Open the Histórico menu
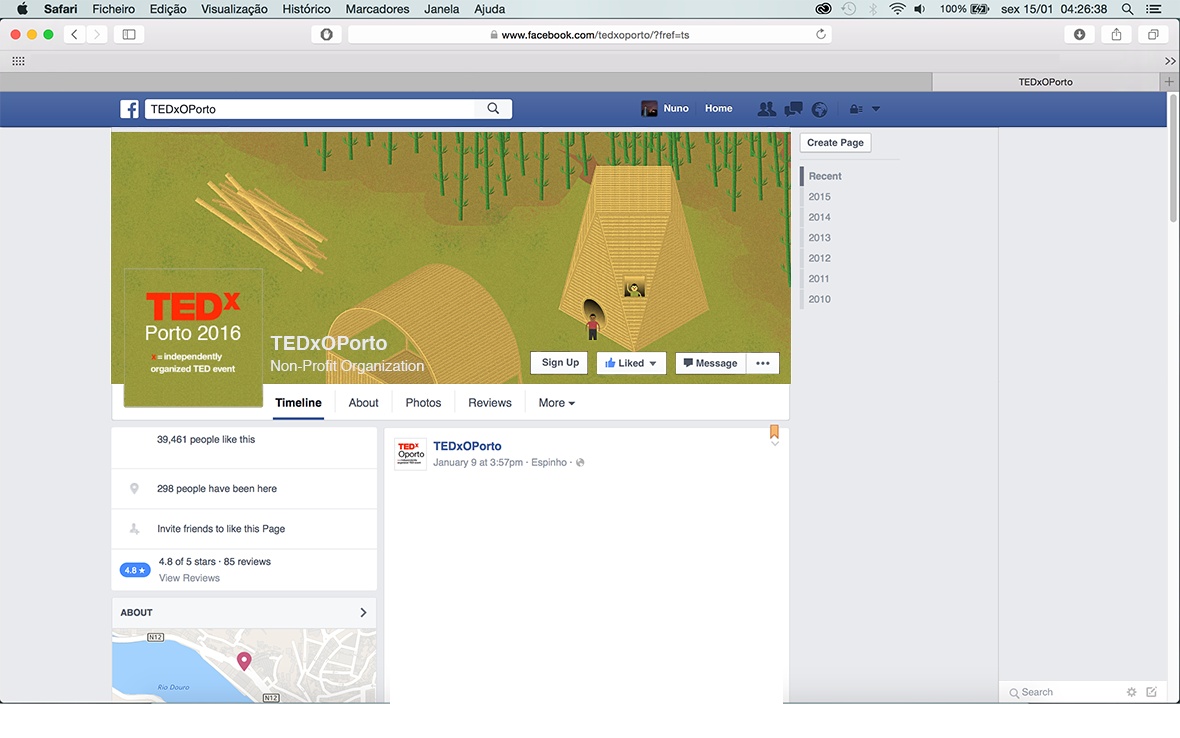This screenshot has height=738, width=1180. tap(306, 9)
